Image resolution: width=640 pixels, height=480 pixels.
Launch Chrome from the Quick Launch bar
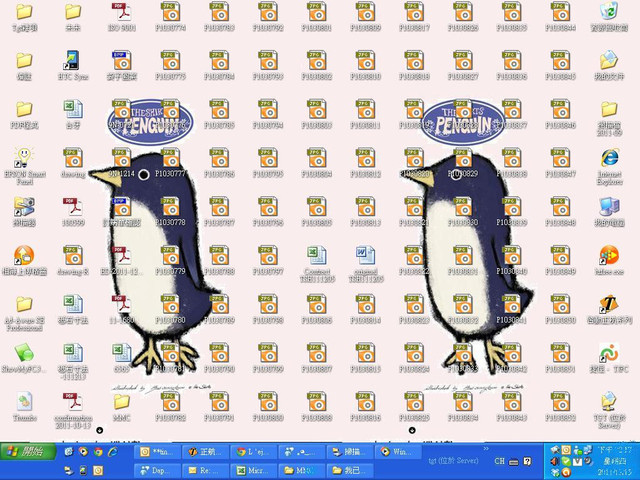coord(98,451)
